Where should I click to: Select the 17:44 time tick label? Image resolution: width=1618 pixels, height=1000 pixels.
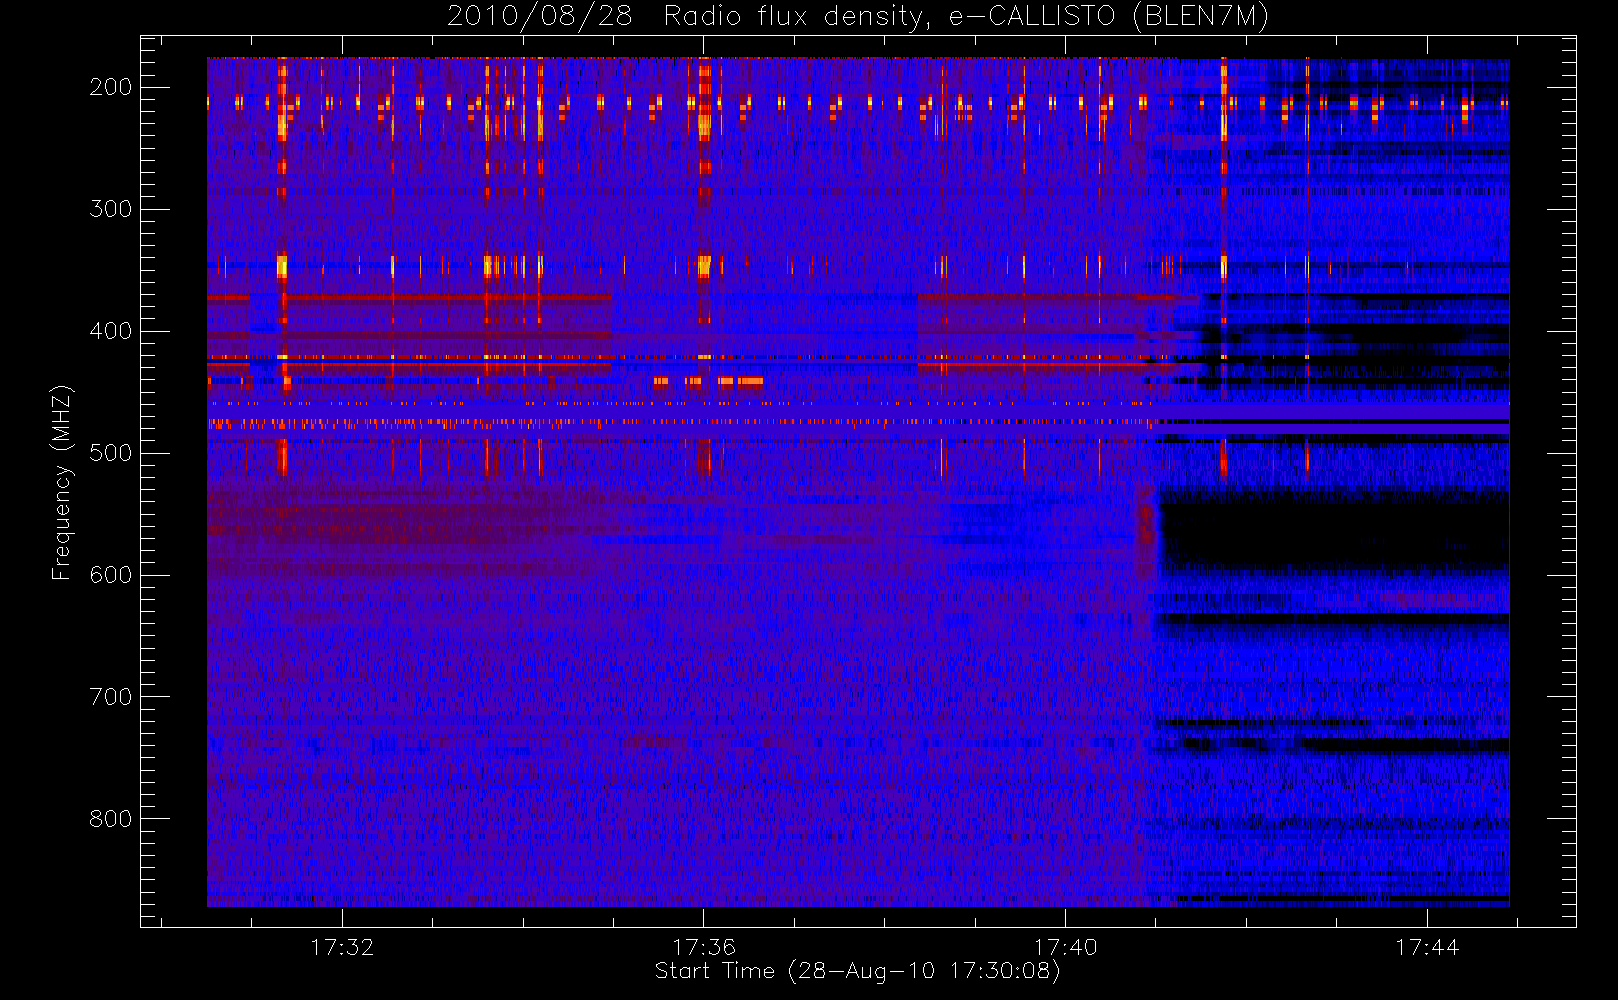click(x=1427, y=947)
